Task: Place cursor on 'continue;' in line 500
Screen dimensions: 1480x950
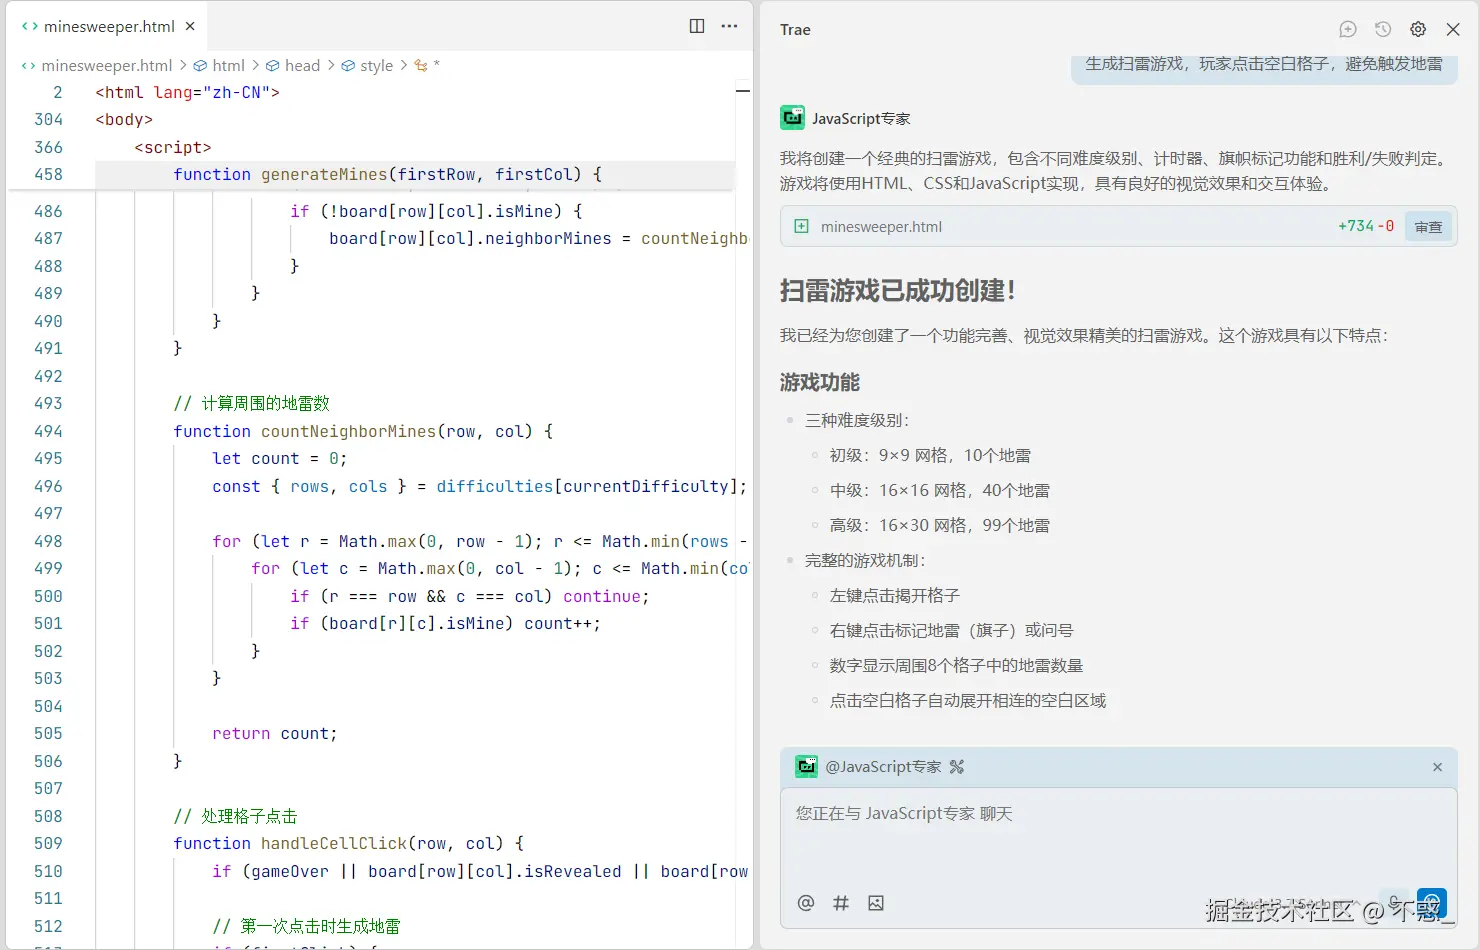Action: (606, 596)
